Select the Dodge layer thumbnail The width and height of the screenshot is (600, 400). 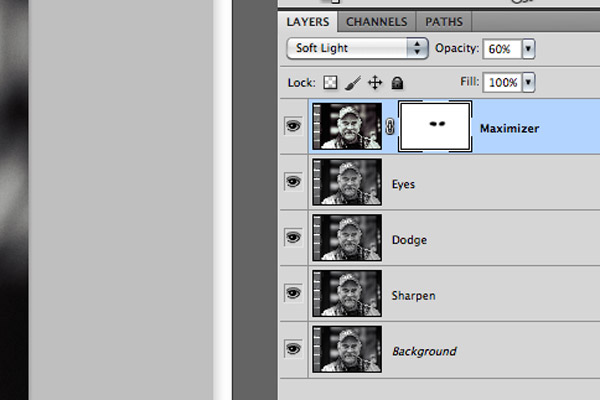click(x=347, y=238)
